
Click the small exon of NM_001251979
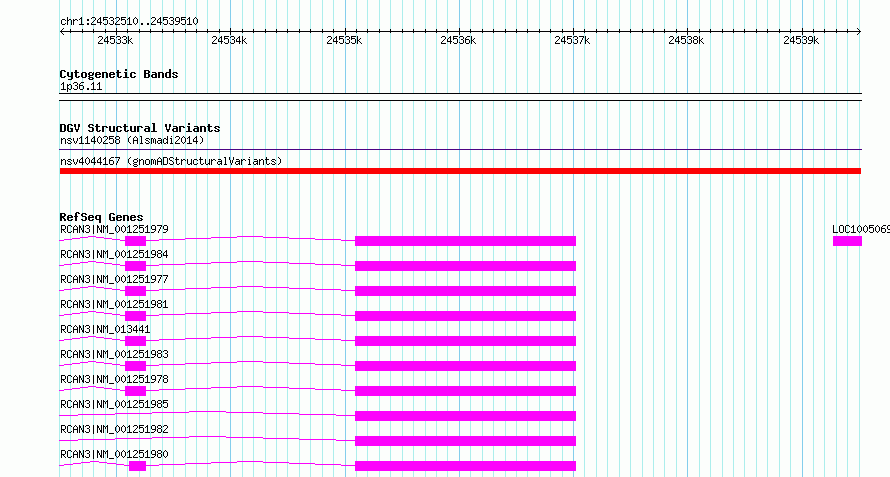click(136, 241)
